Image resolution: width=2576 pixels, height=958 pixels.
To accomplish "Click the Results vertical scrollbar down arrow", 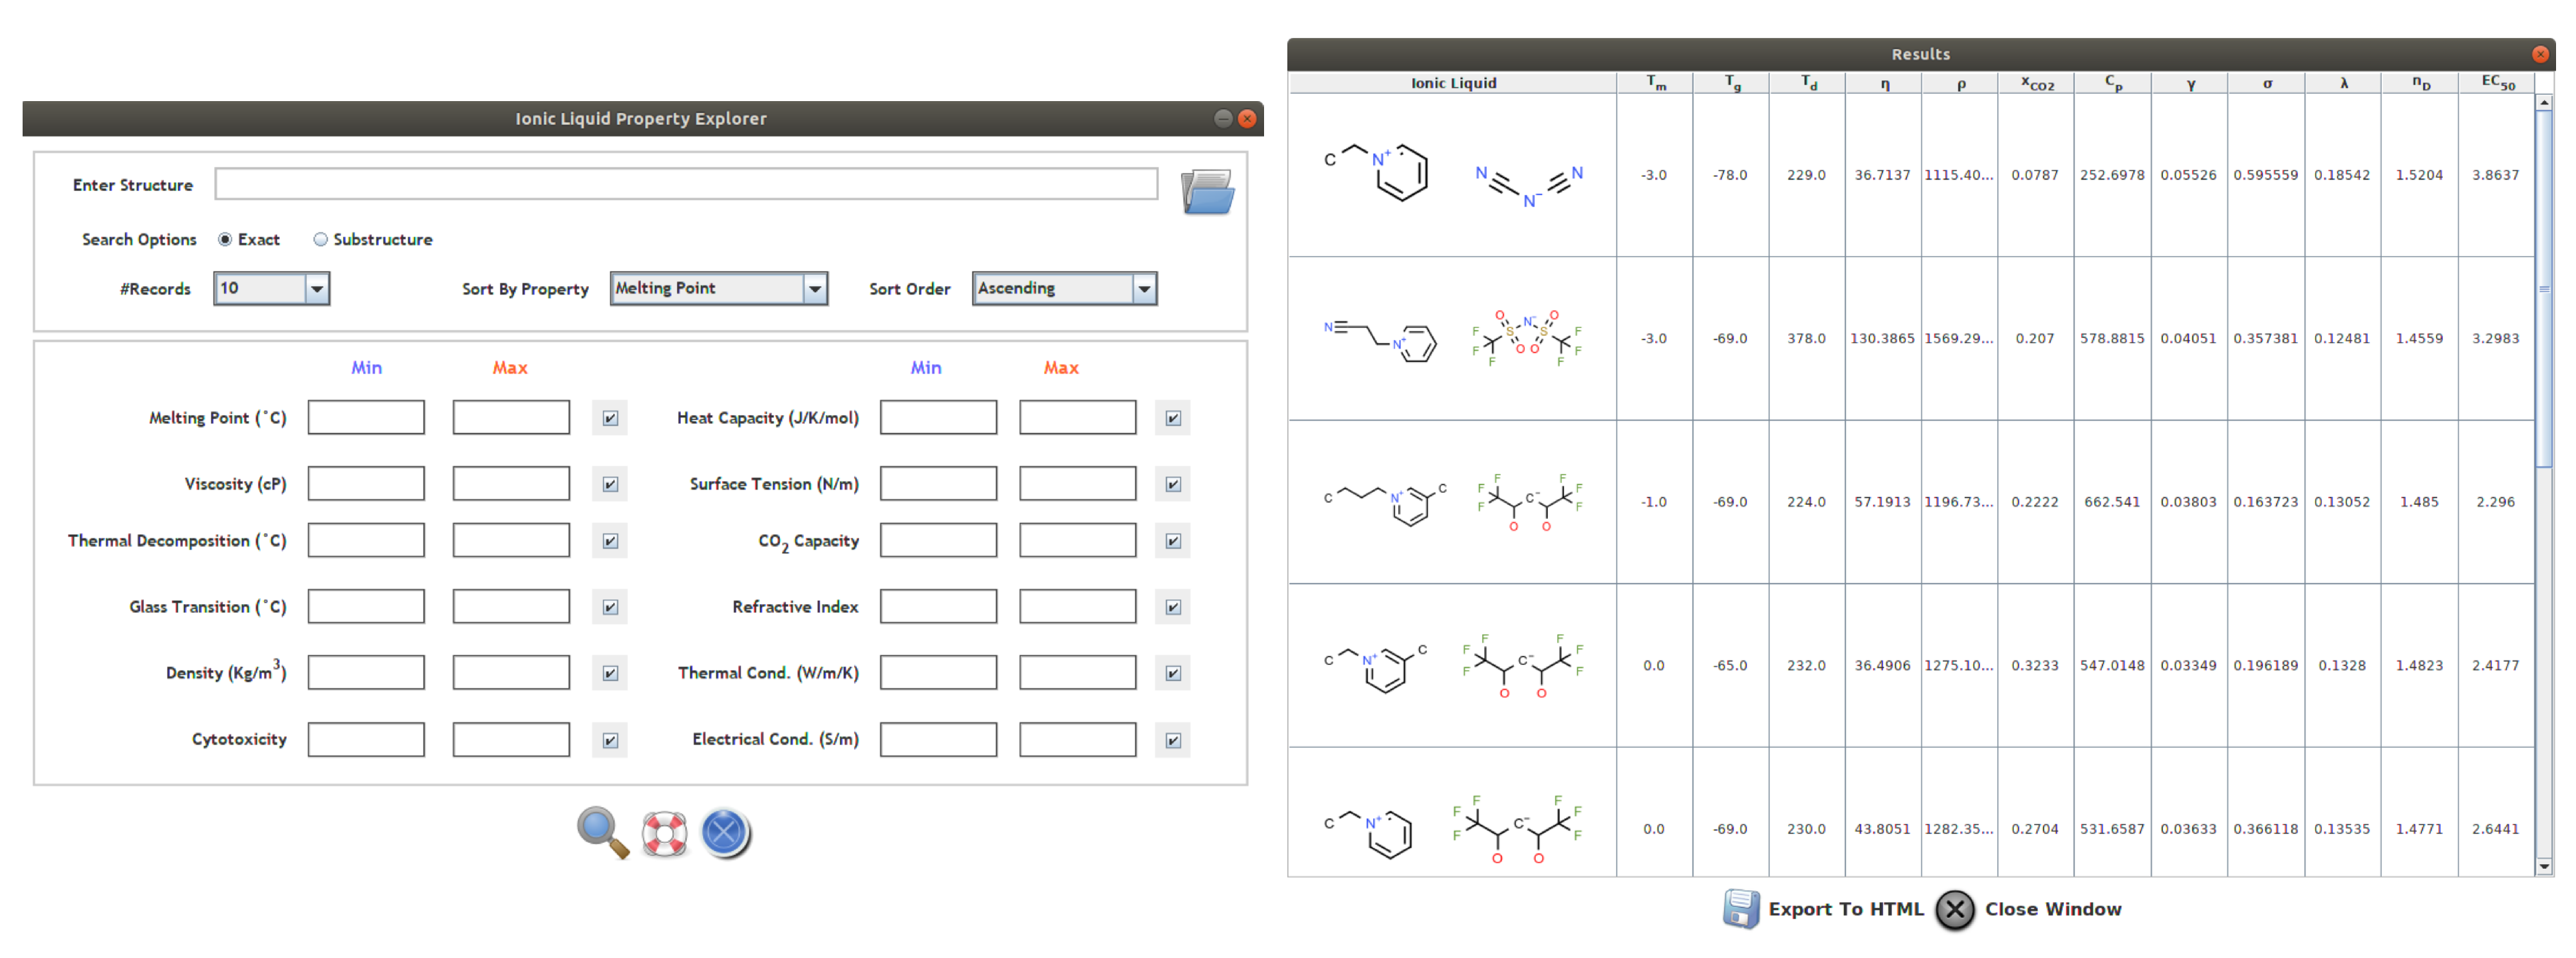I will pyautogui.click(x=2544, y=866).
